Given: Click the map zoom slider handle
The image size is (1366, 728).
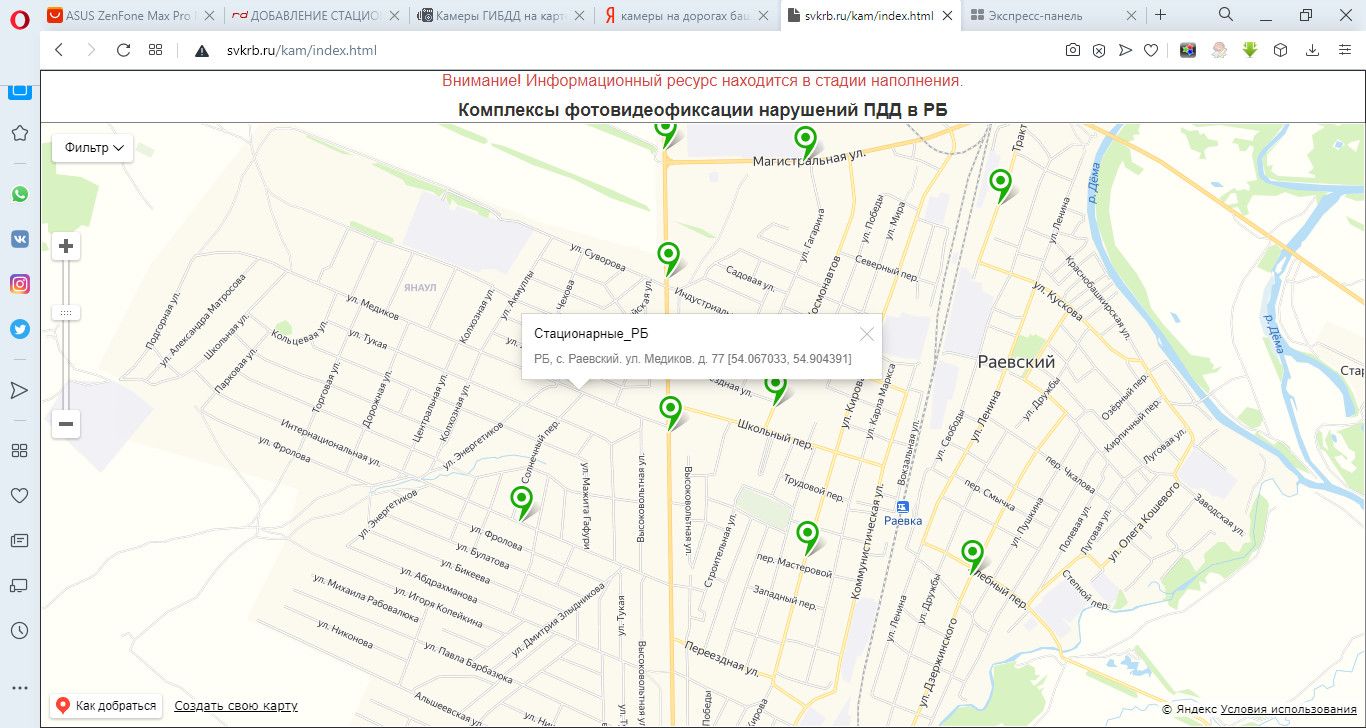Looking at the screenshot, I should [66, 313].
